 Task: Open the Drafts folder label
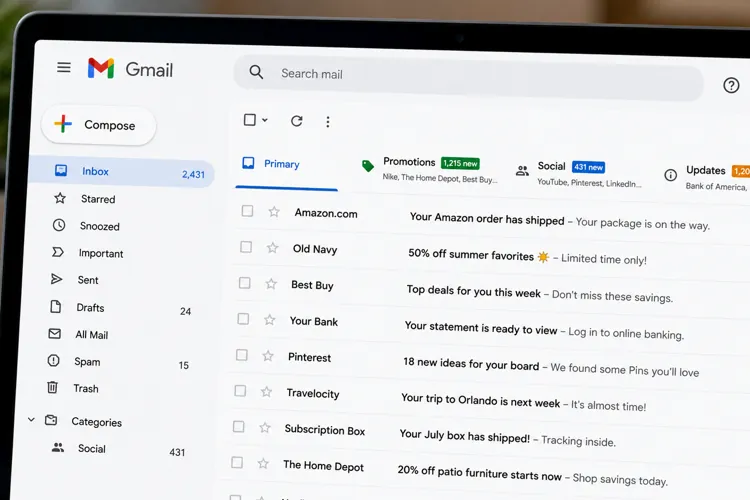(90, 308)
